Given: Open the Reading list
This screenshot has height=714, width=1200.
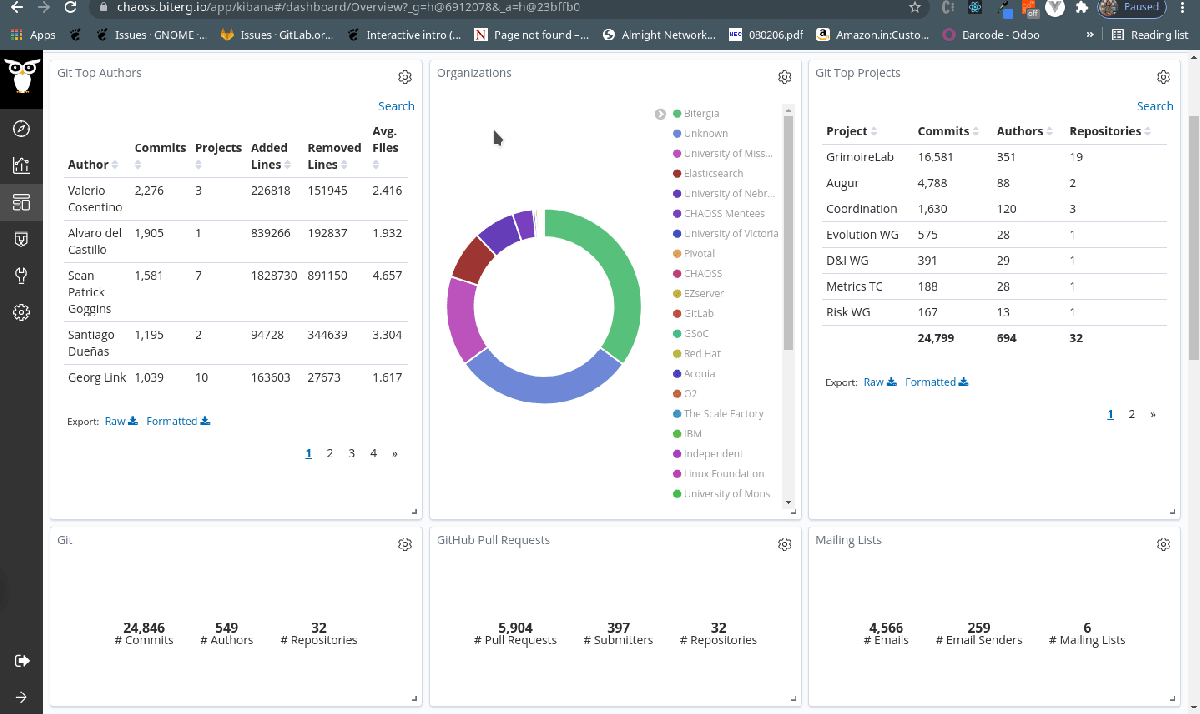Looking at the screenshot, I should pos(1150,35).
